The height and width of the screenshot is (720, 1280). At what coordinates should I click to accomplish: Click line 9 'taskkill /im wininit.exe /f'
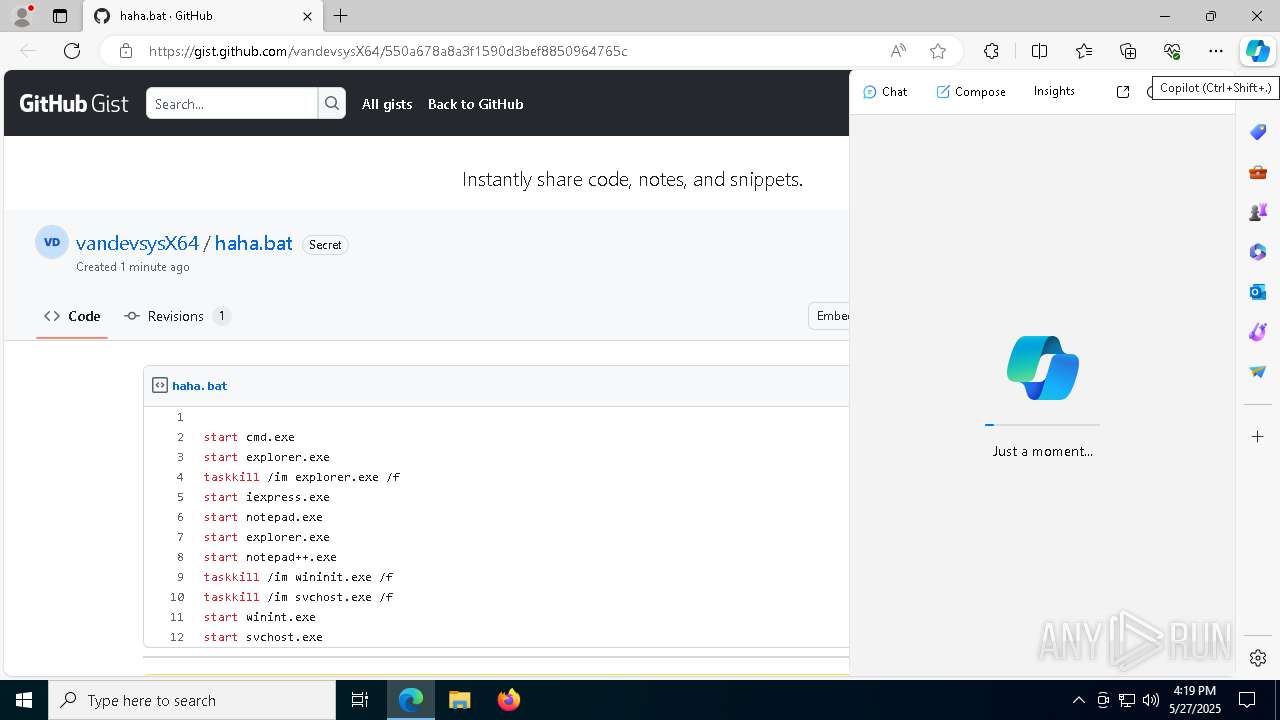[x=298, y=577]
